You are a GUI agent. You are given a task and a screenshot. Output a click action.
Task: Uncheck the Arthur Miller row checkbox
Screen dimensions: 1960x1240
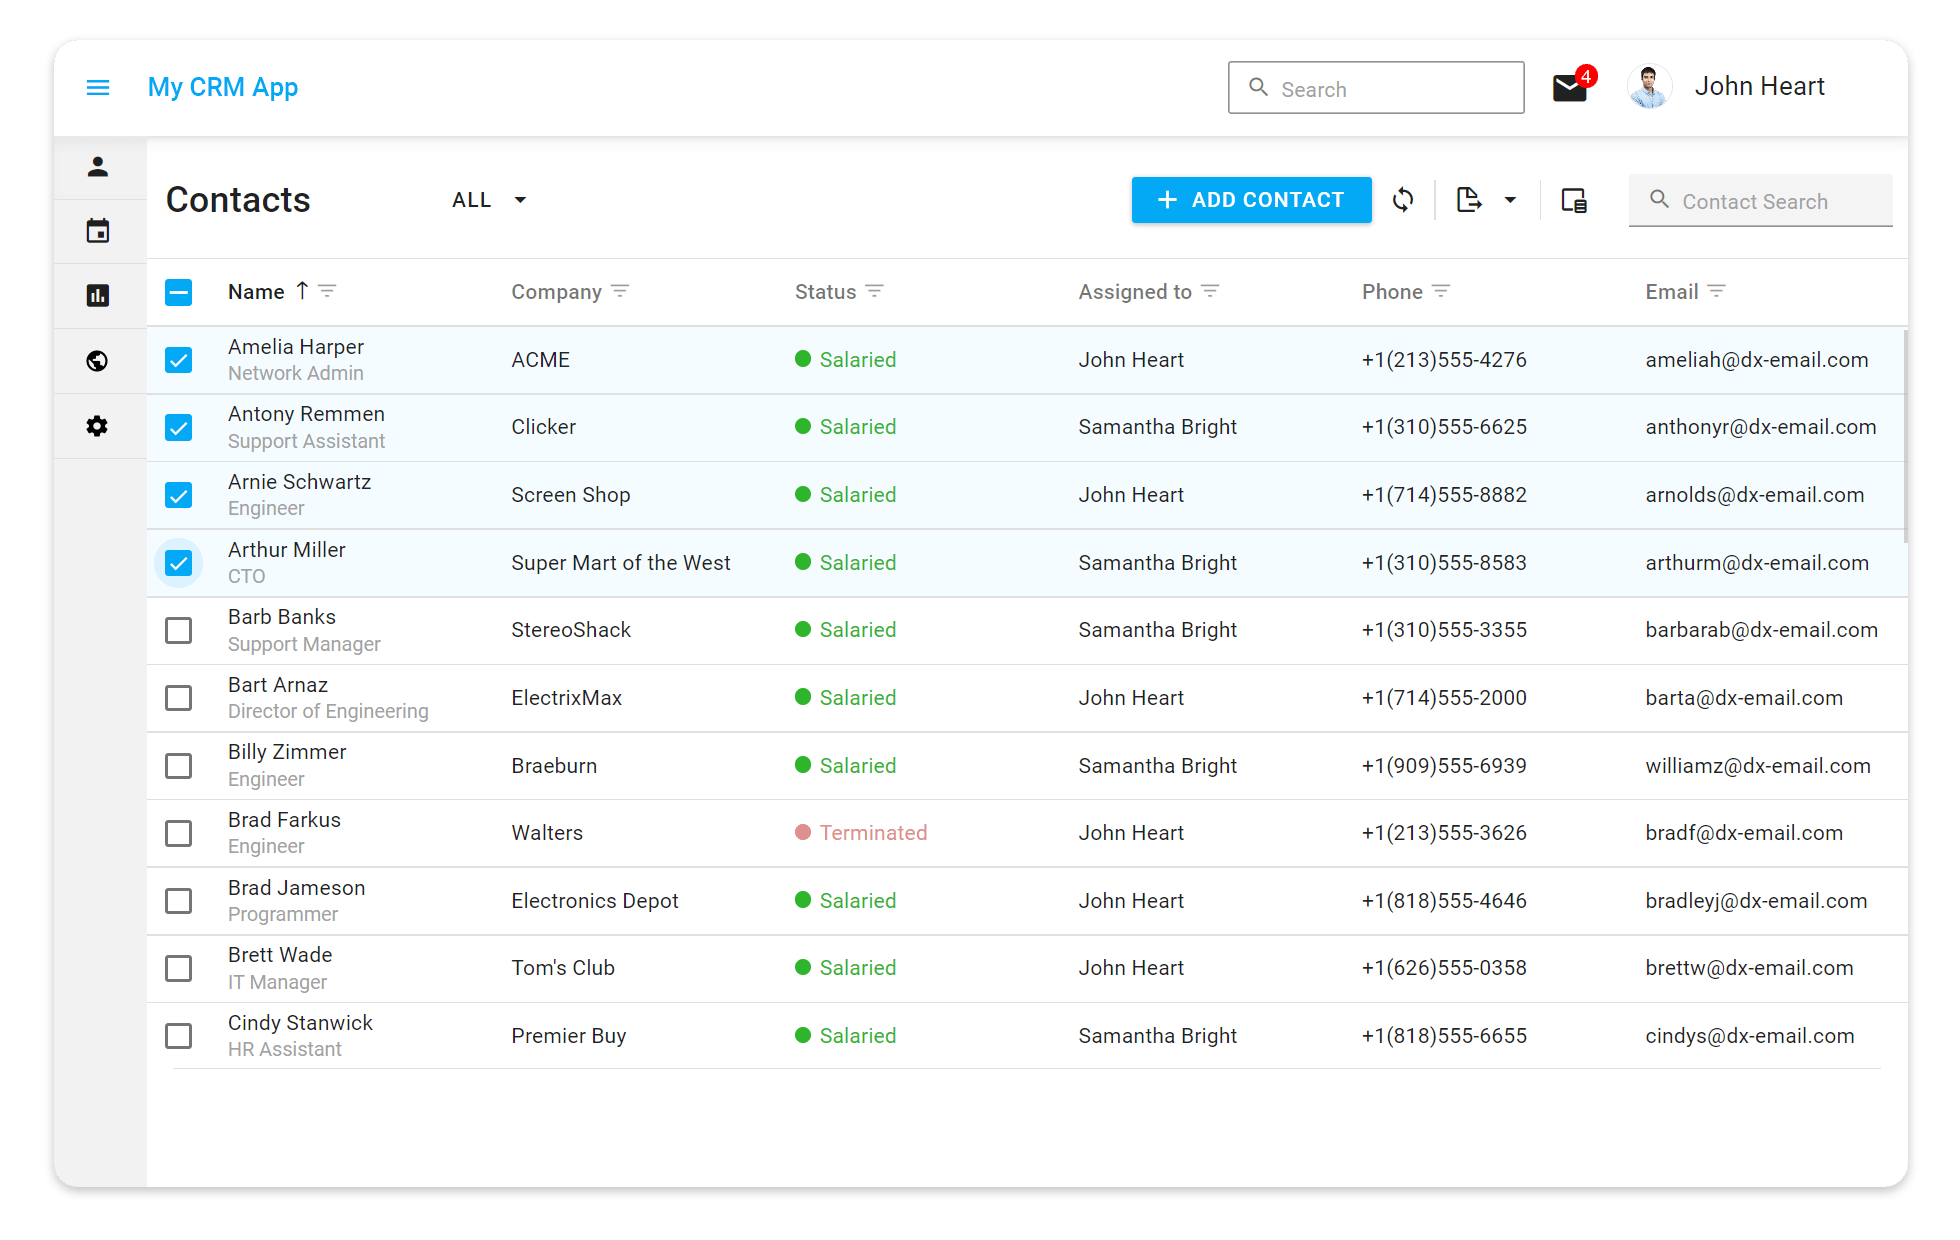(x=178, y=563)
